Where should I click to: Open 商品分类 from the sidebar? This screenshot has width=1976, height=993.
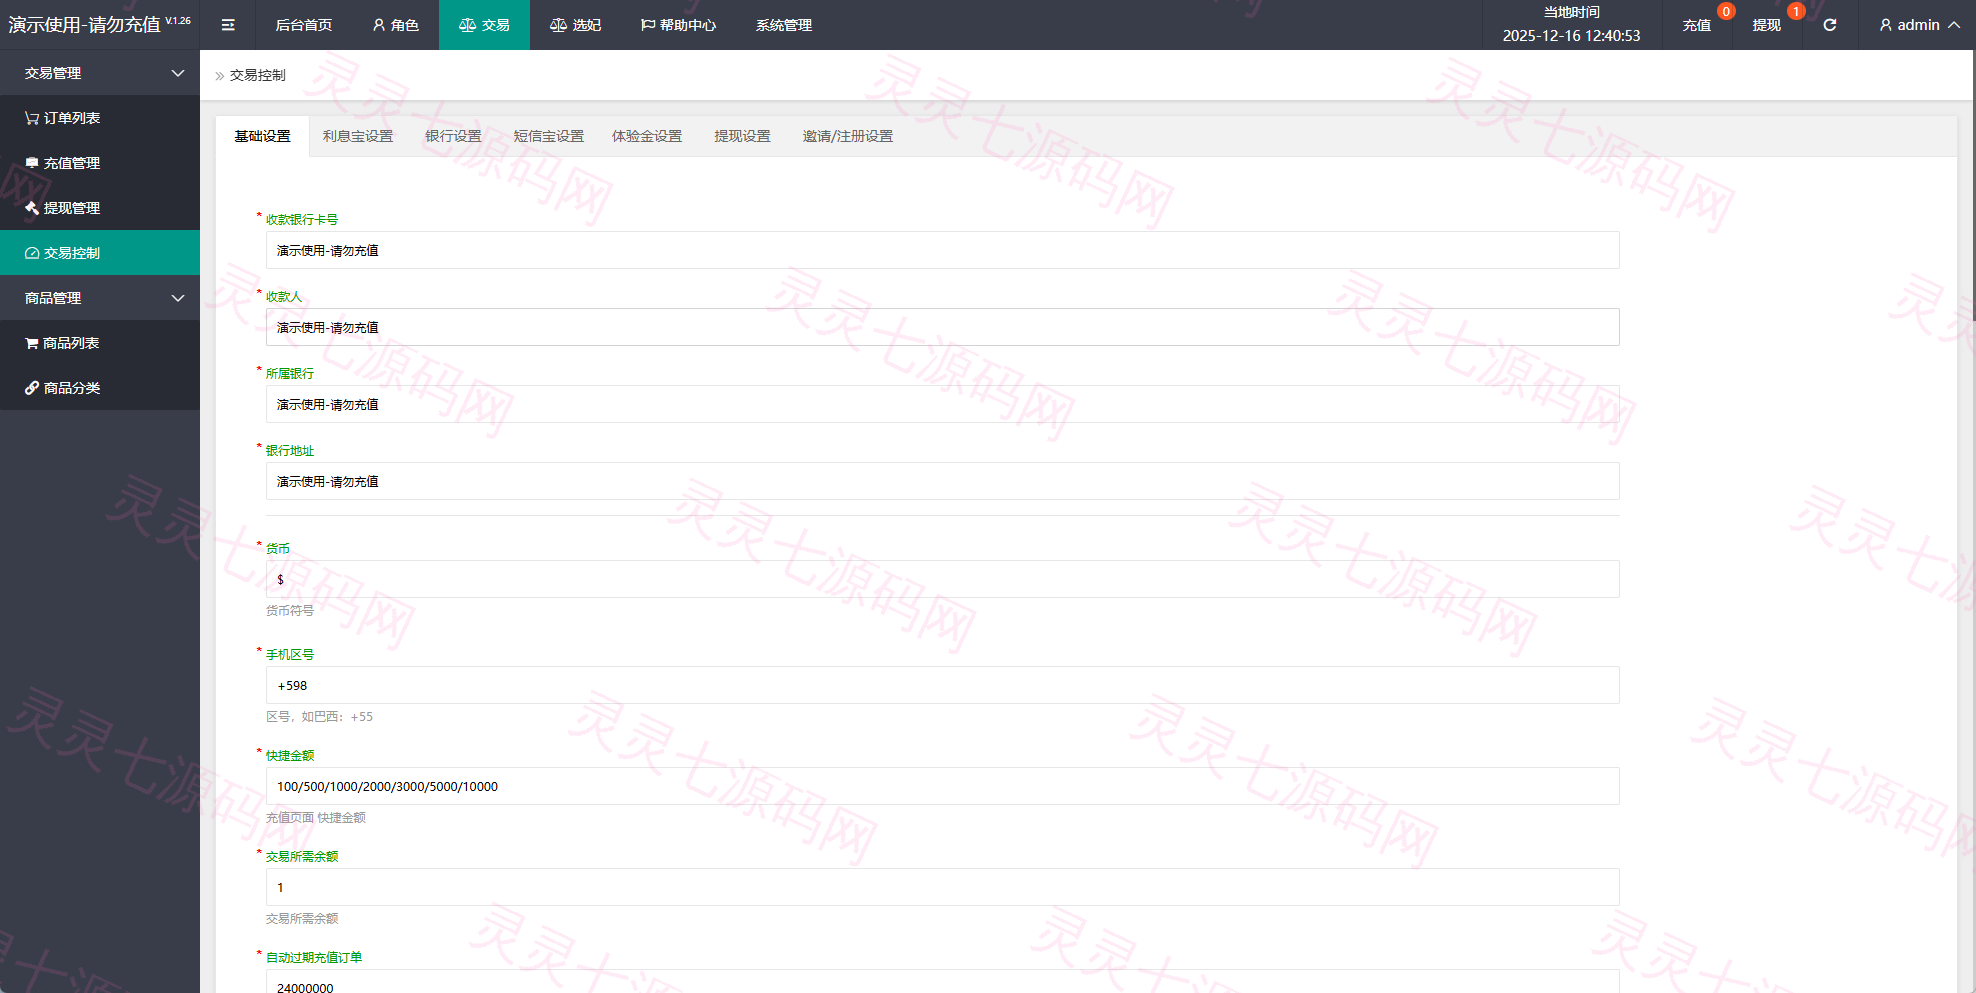(x=100, y=388)
